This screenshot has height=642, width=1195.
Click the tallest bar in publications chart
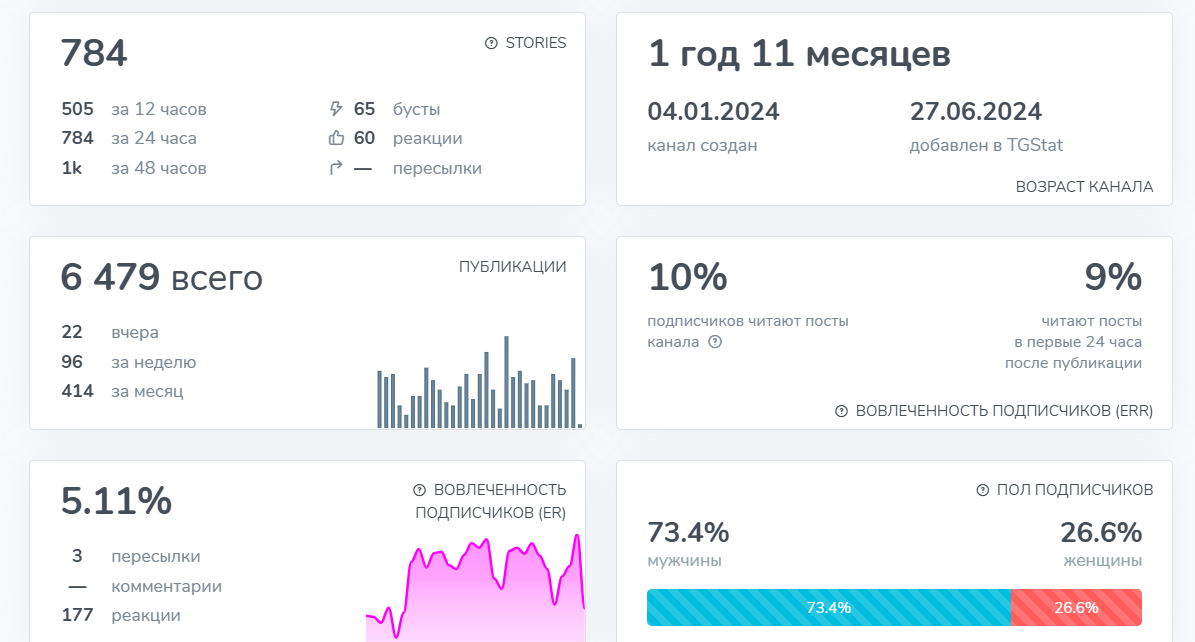click(x=507, y=382)
